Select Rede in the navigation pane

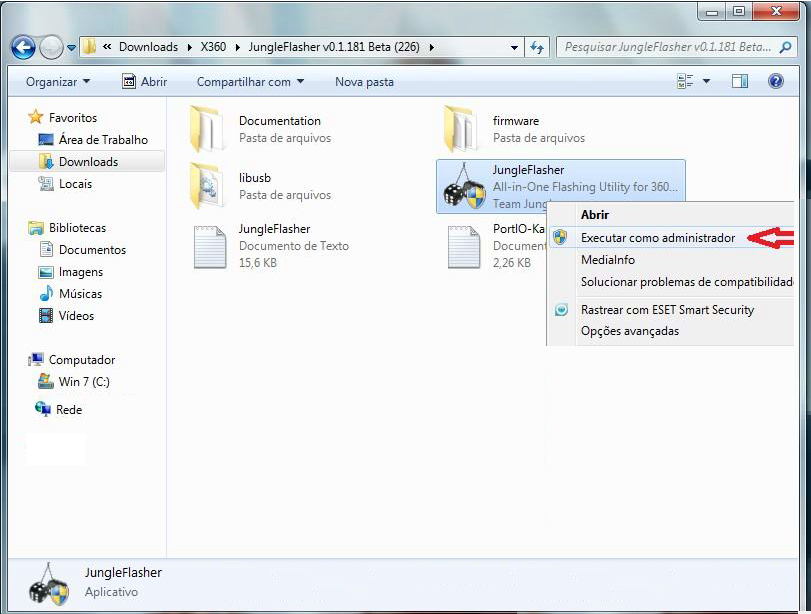pyautogui.click(x=69, y=410)
